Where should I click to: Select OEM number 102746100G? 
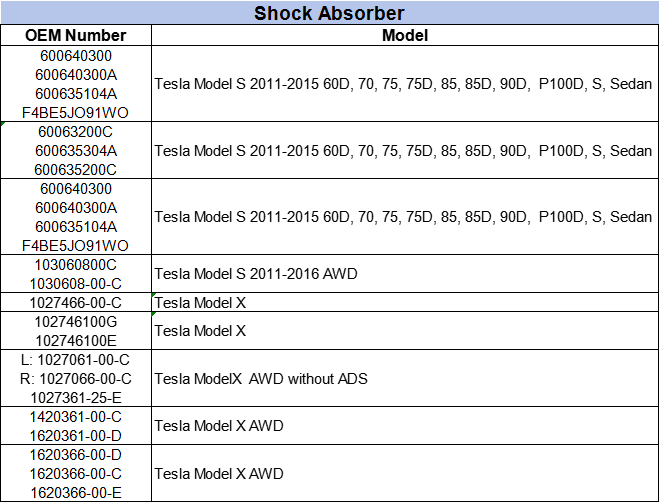point(75,321)
